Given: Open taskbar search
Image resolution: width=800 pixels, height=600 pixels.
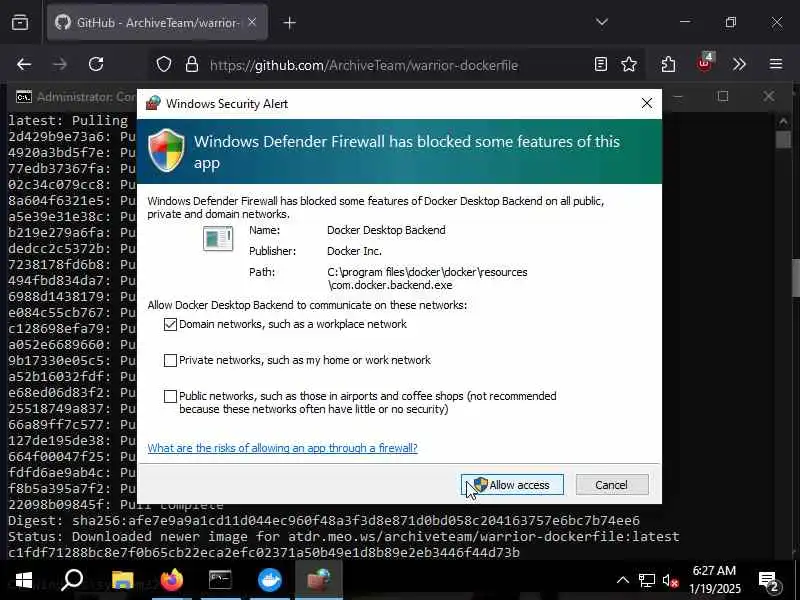Looking at the screenshot, I should pyautogui.click(x=72, y=580).
